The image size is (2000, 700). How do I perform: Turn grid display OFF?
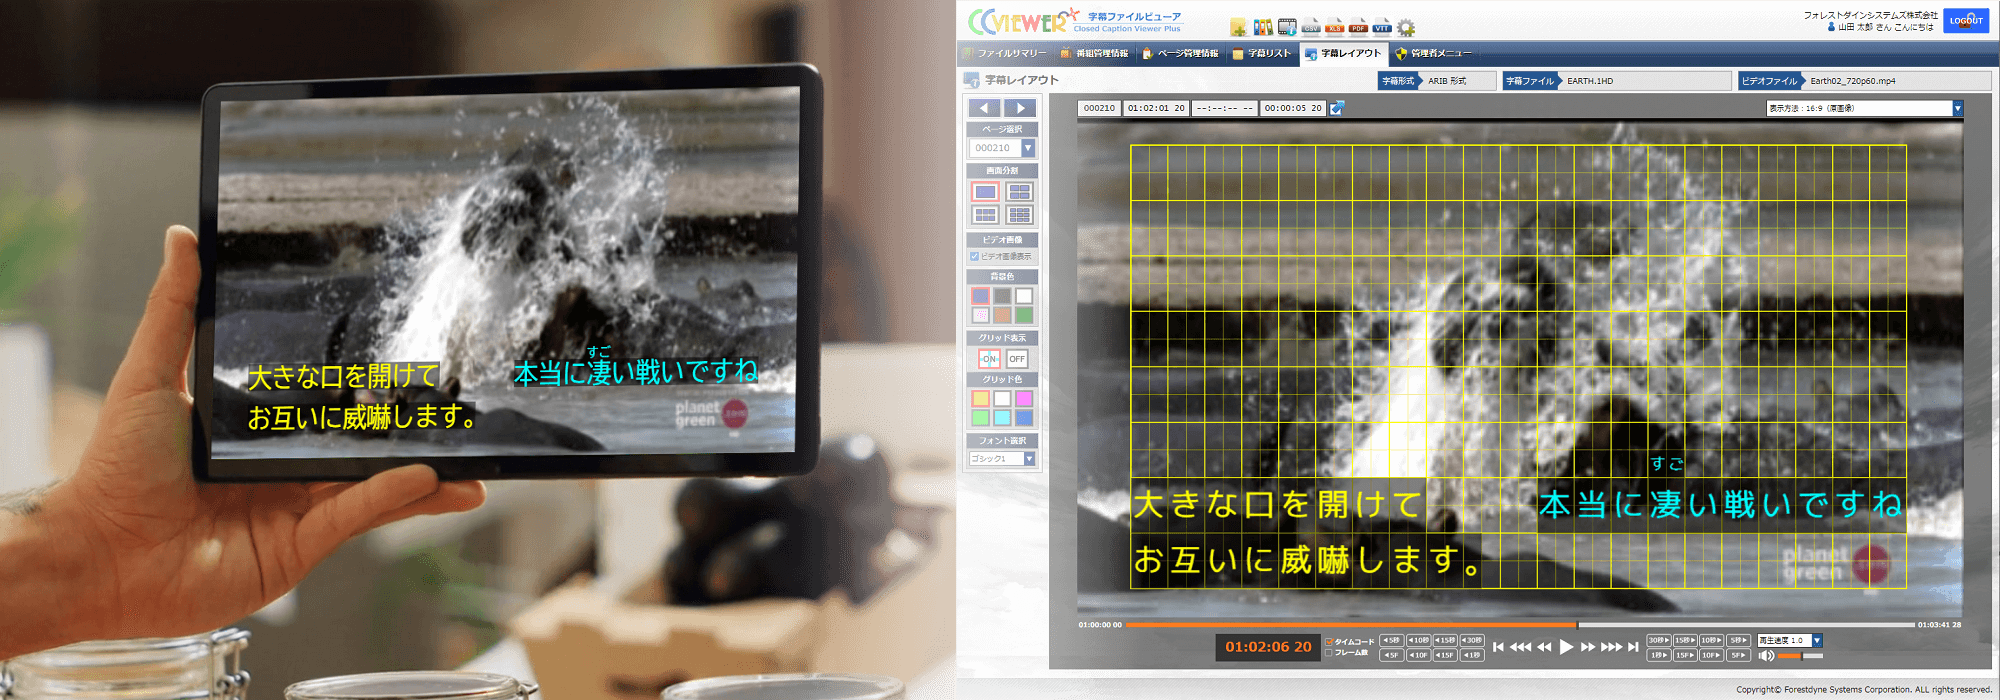pos(1017,359)
